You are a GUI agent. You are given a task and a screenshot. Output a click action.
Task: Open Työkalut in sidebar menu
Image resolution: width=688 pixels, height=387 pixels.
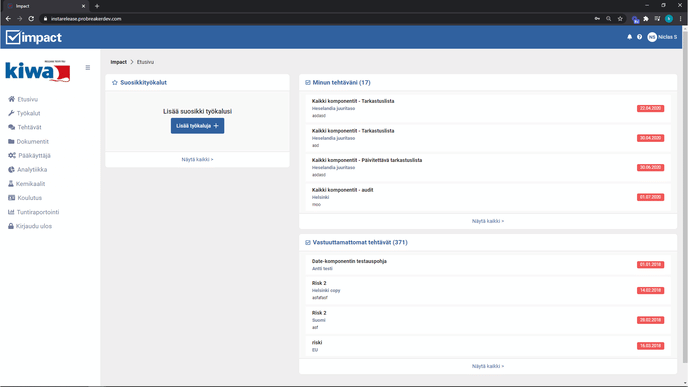pyautogui.click(x=29, y=113)
